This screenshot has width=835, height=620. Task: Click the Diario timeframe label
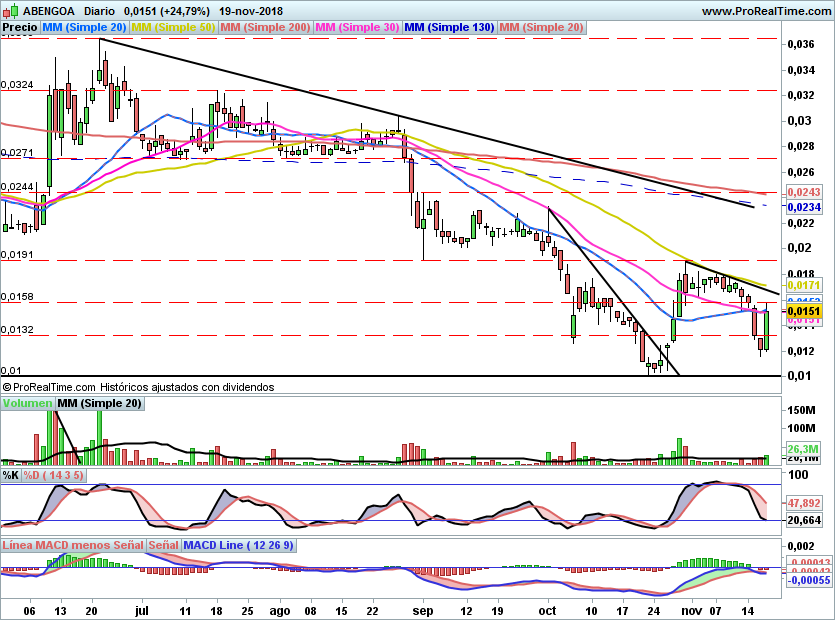[x=105, y=10]
